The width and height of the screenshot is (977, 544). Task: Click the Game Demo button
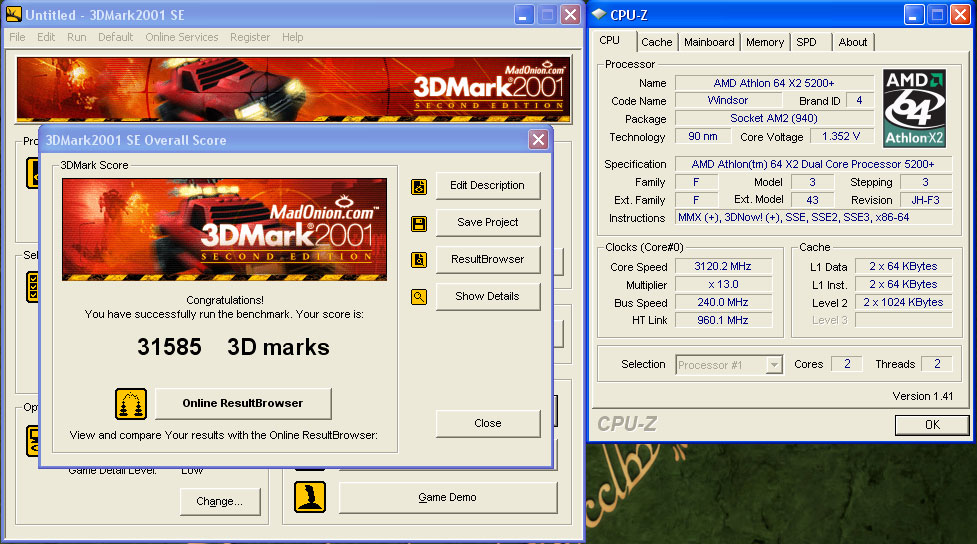coord(447,497)
